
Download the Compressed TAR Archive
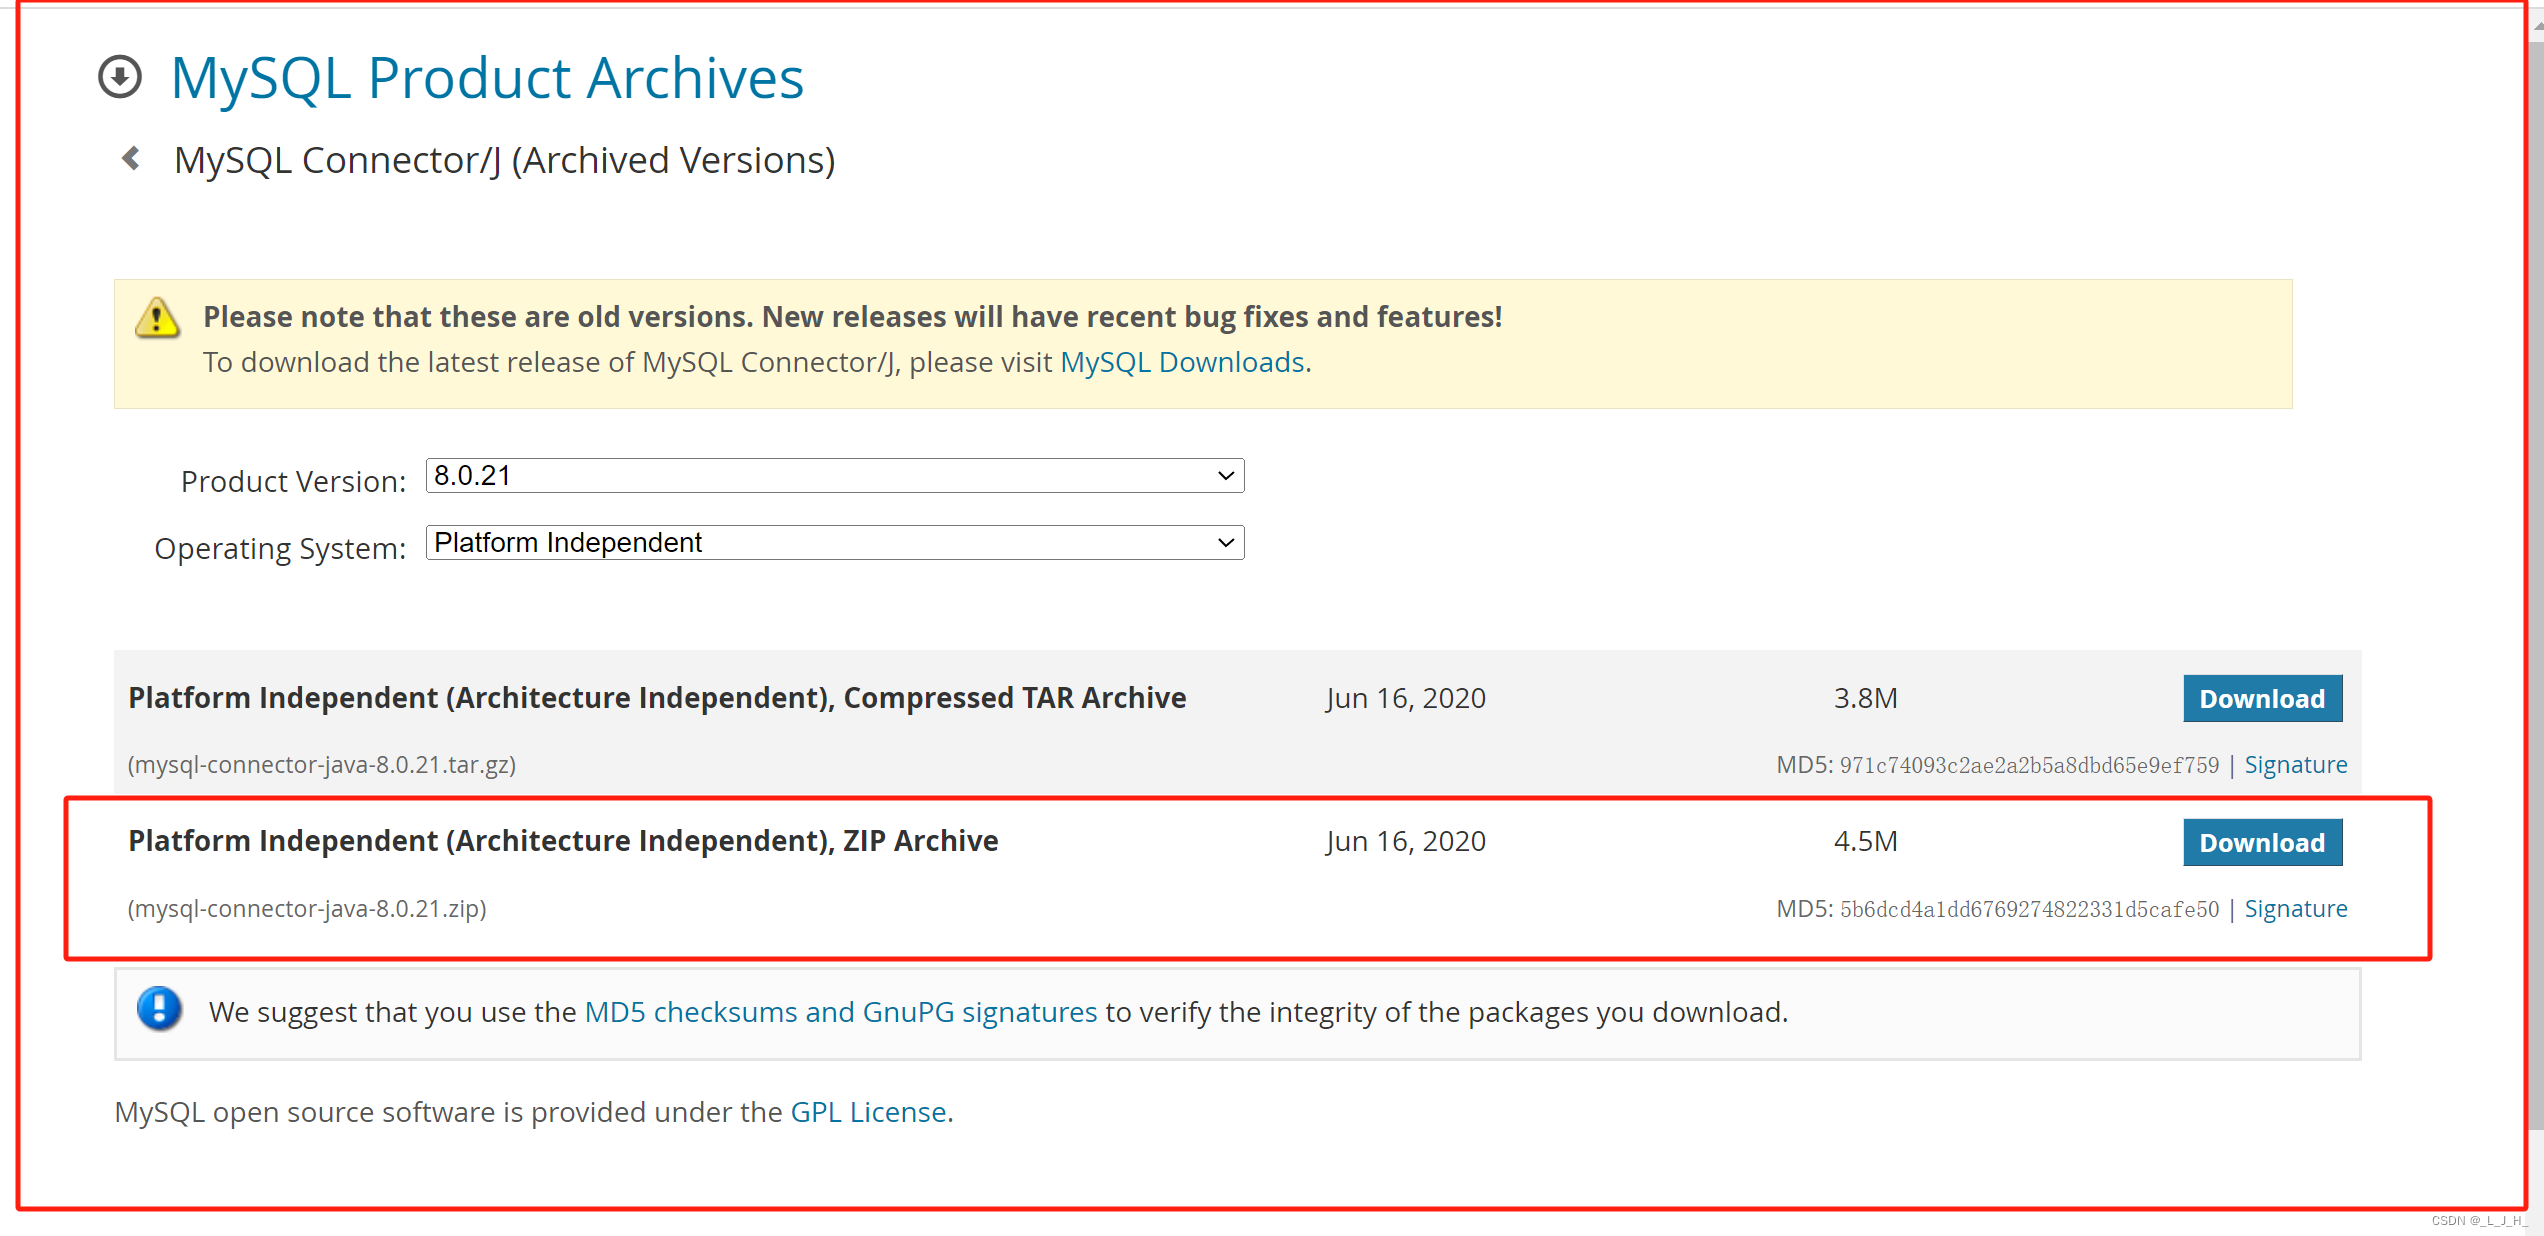click(x=2261, y=699)
